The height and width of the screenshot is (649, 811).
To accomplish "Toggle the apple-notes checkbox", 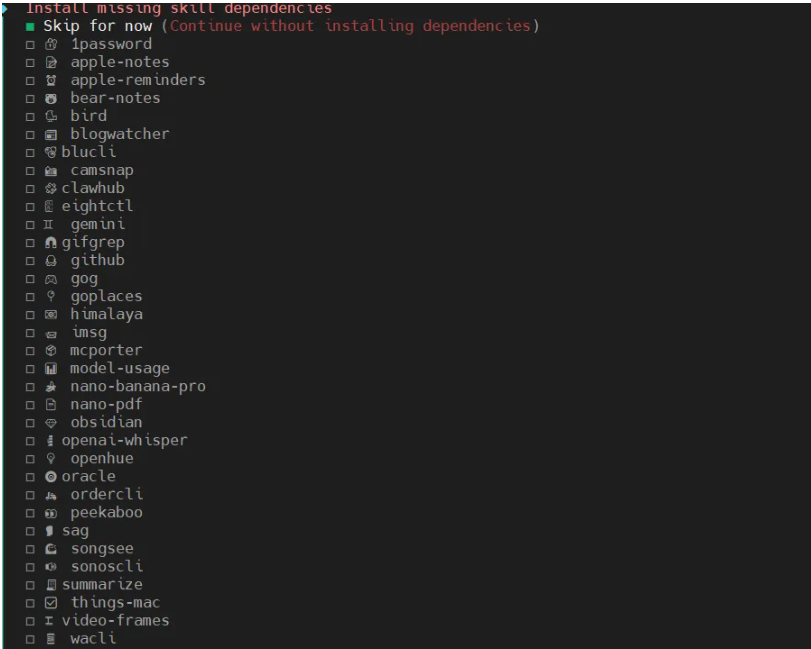I will coord(30,63).
